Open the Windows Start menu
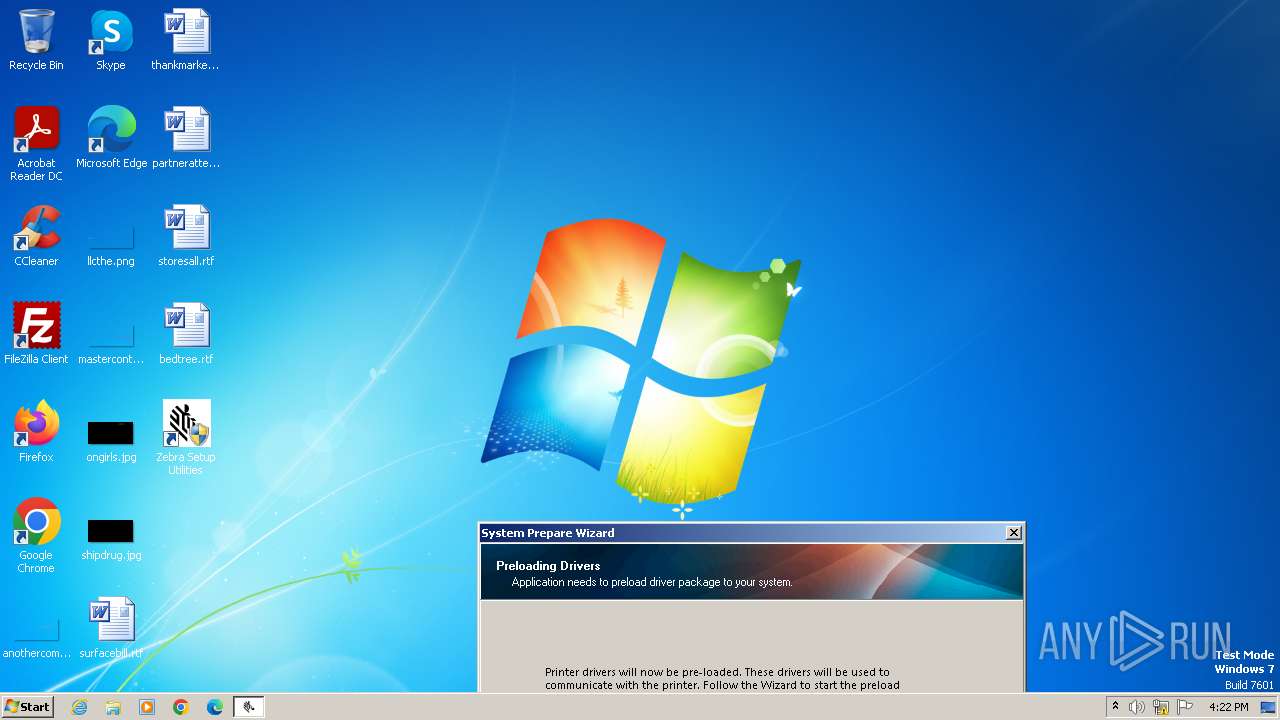 click(27, 706)
